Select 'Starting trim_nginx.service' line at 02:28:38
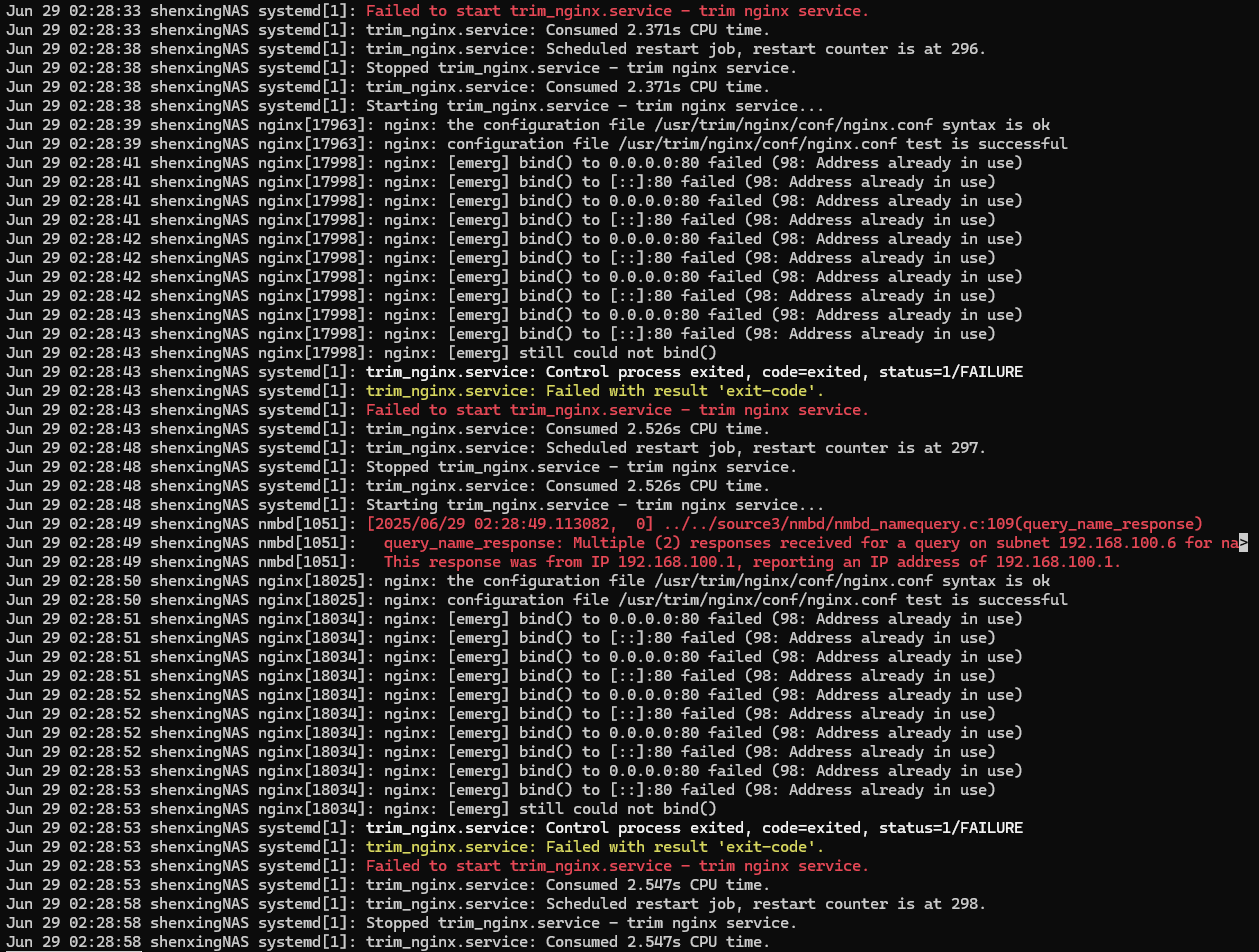Image resolution: width=1259 pixels, height=952 pixels. [415, 106]
